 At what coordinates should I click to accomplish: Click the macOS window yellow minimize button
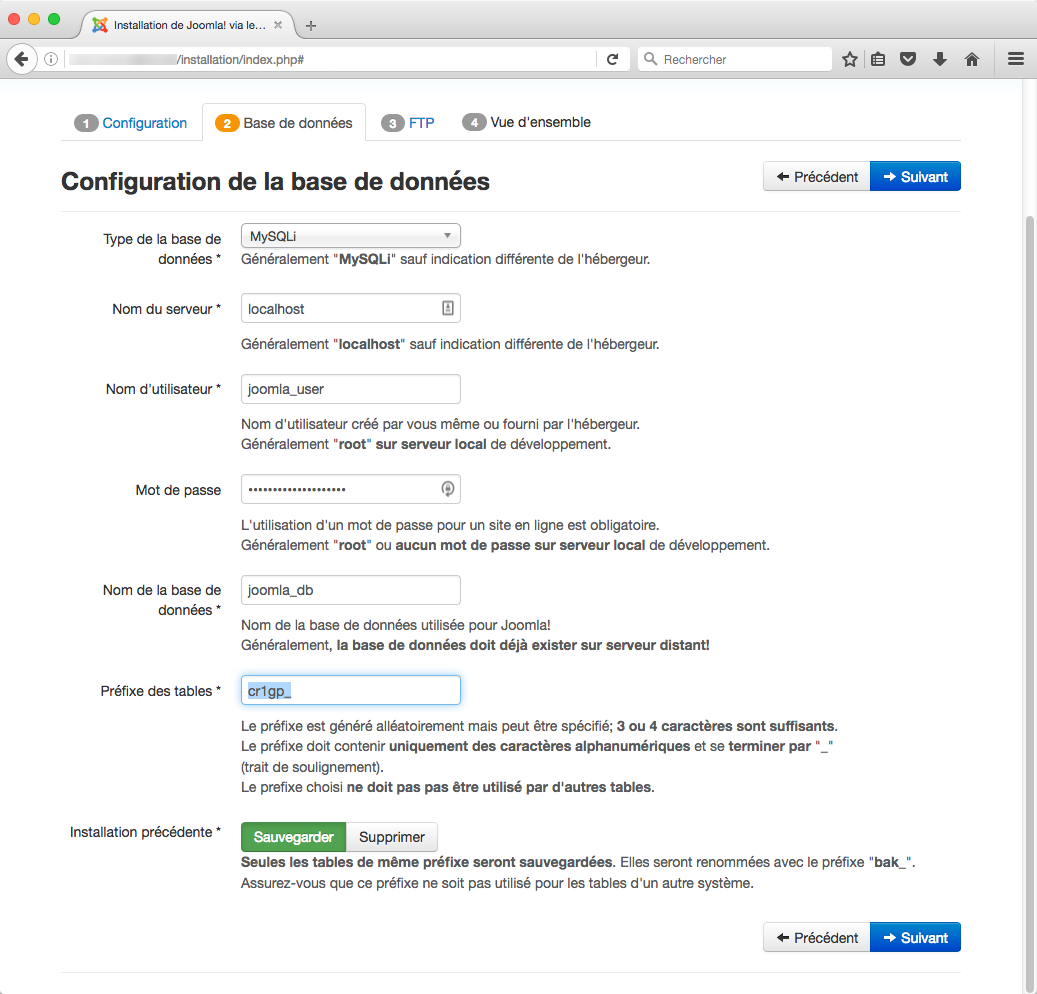34,19
